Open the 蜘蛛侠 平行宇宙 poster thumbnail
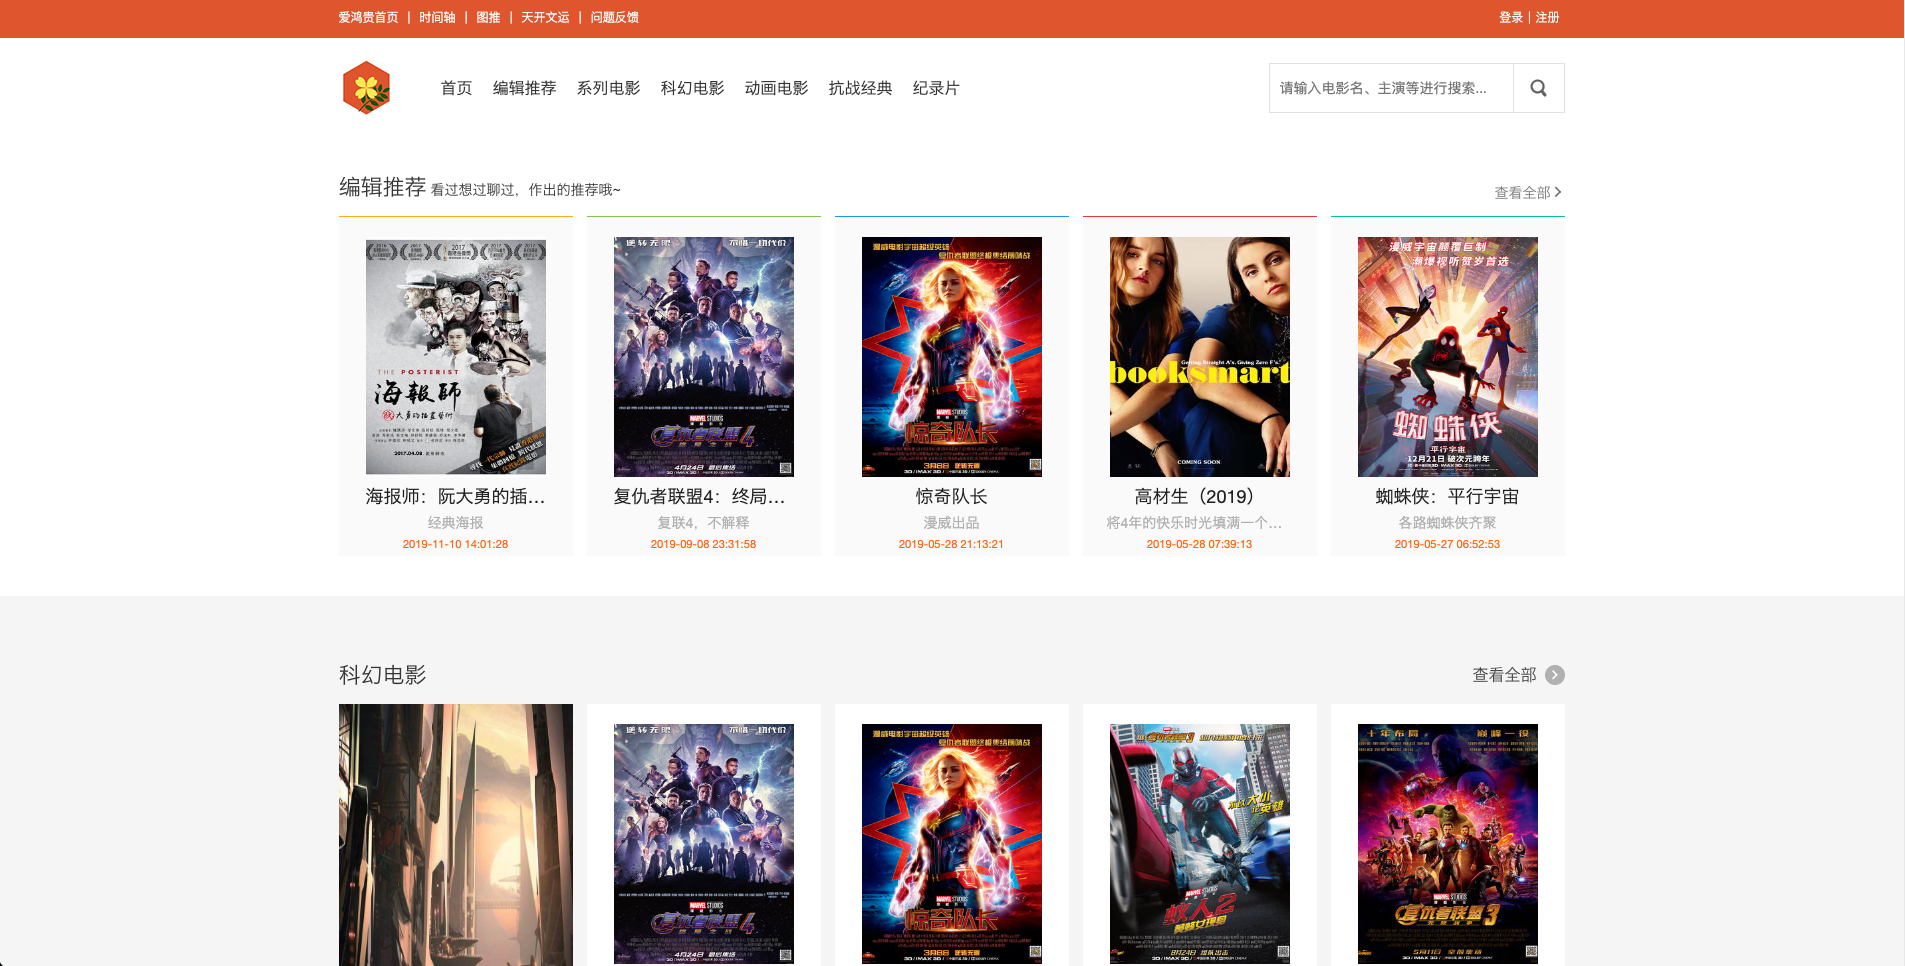 coord(1448,356)
